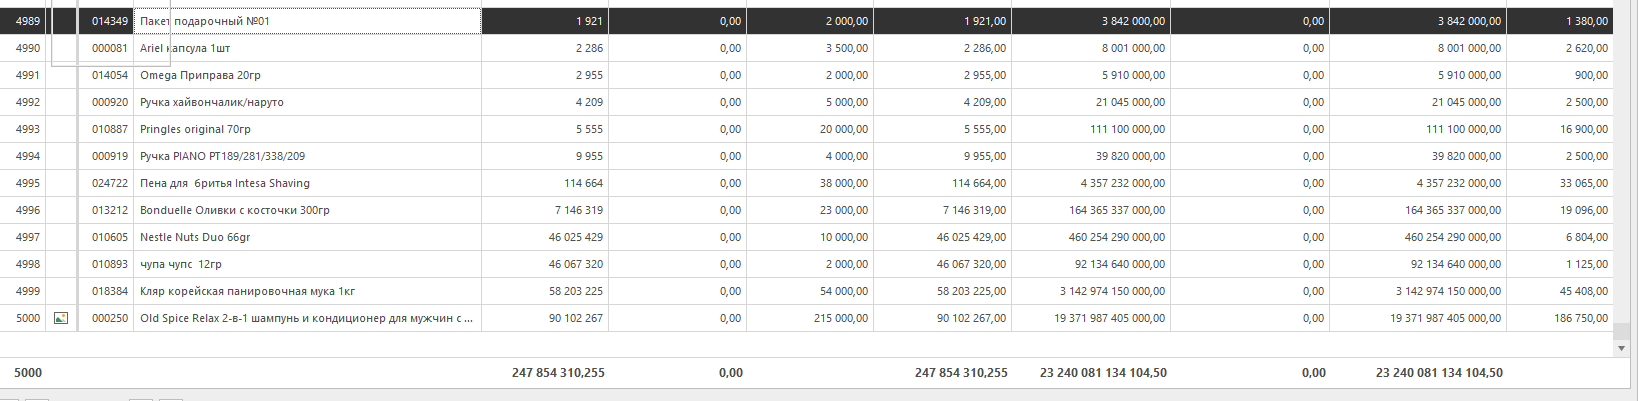The image size is (1638, 401).
Task: Click the image icon in row 5000
Action: [61, 318]
